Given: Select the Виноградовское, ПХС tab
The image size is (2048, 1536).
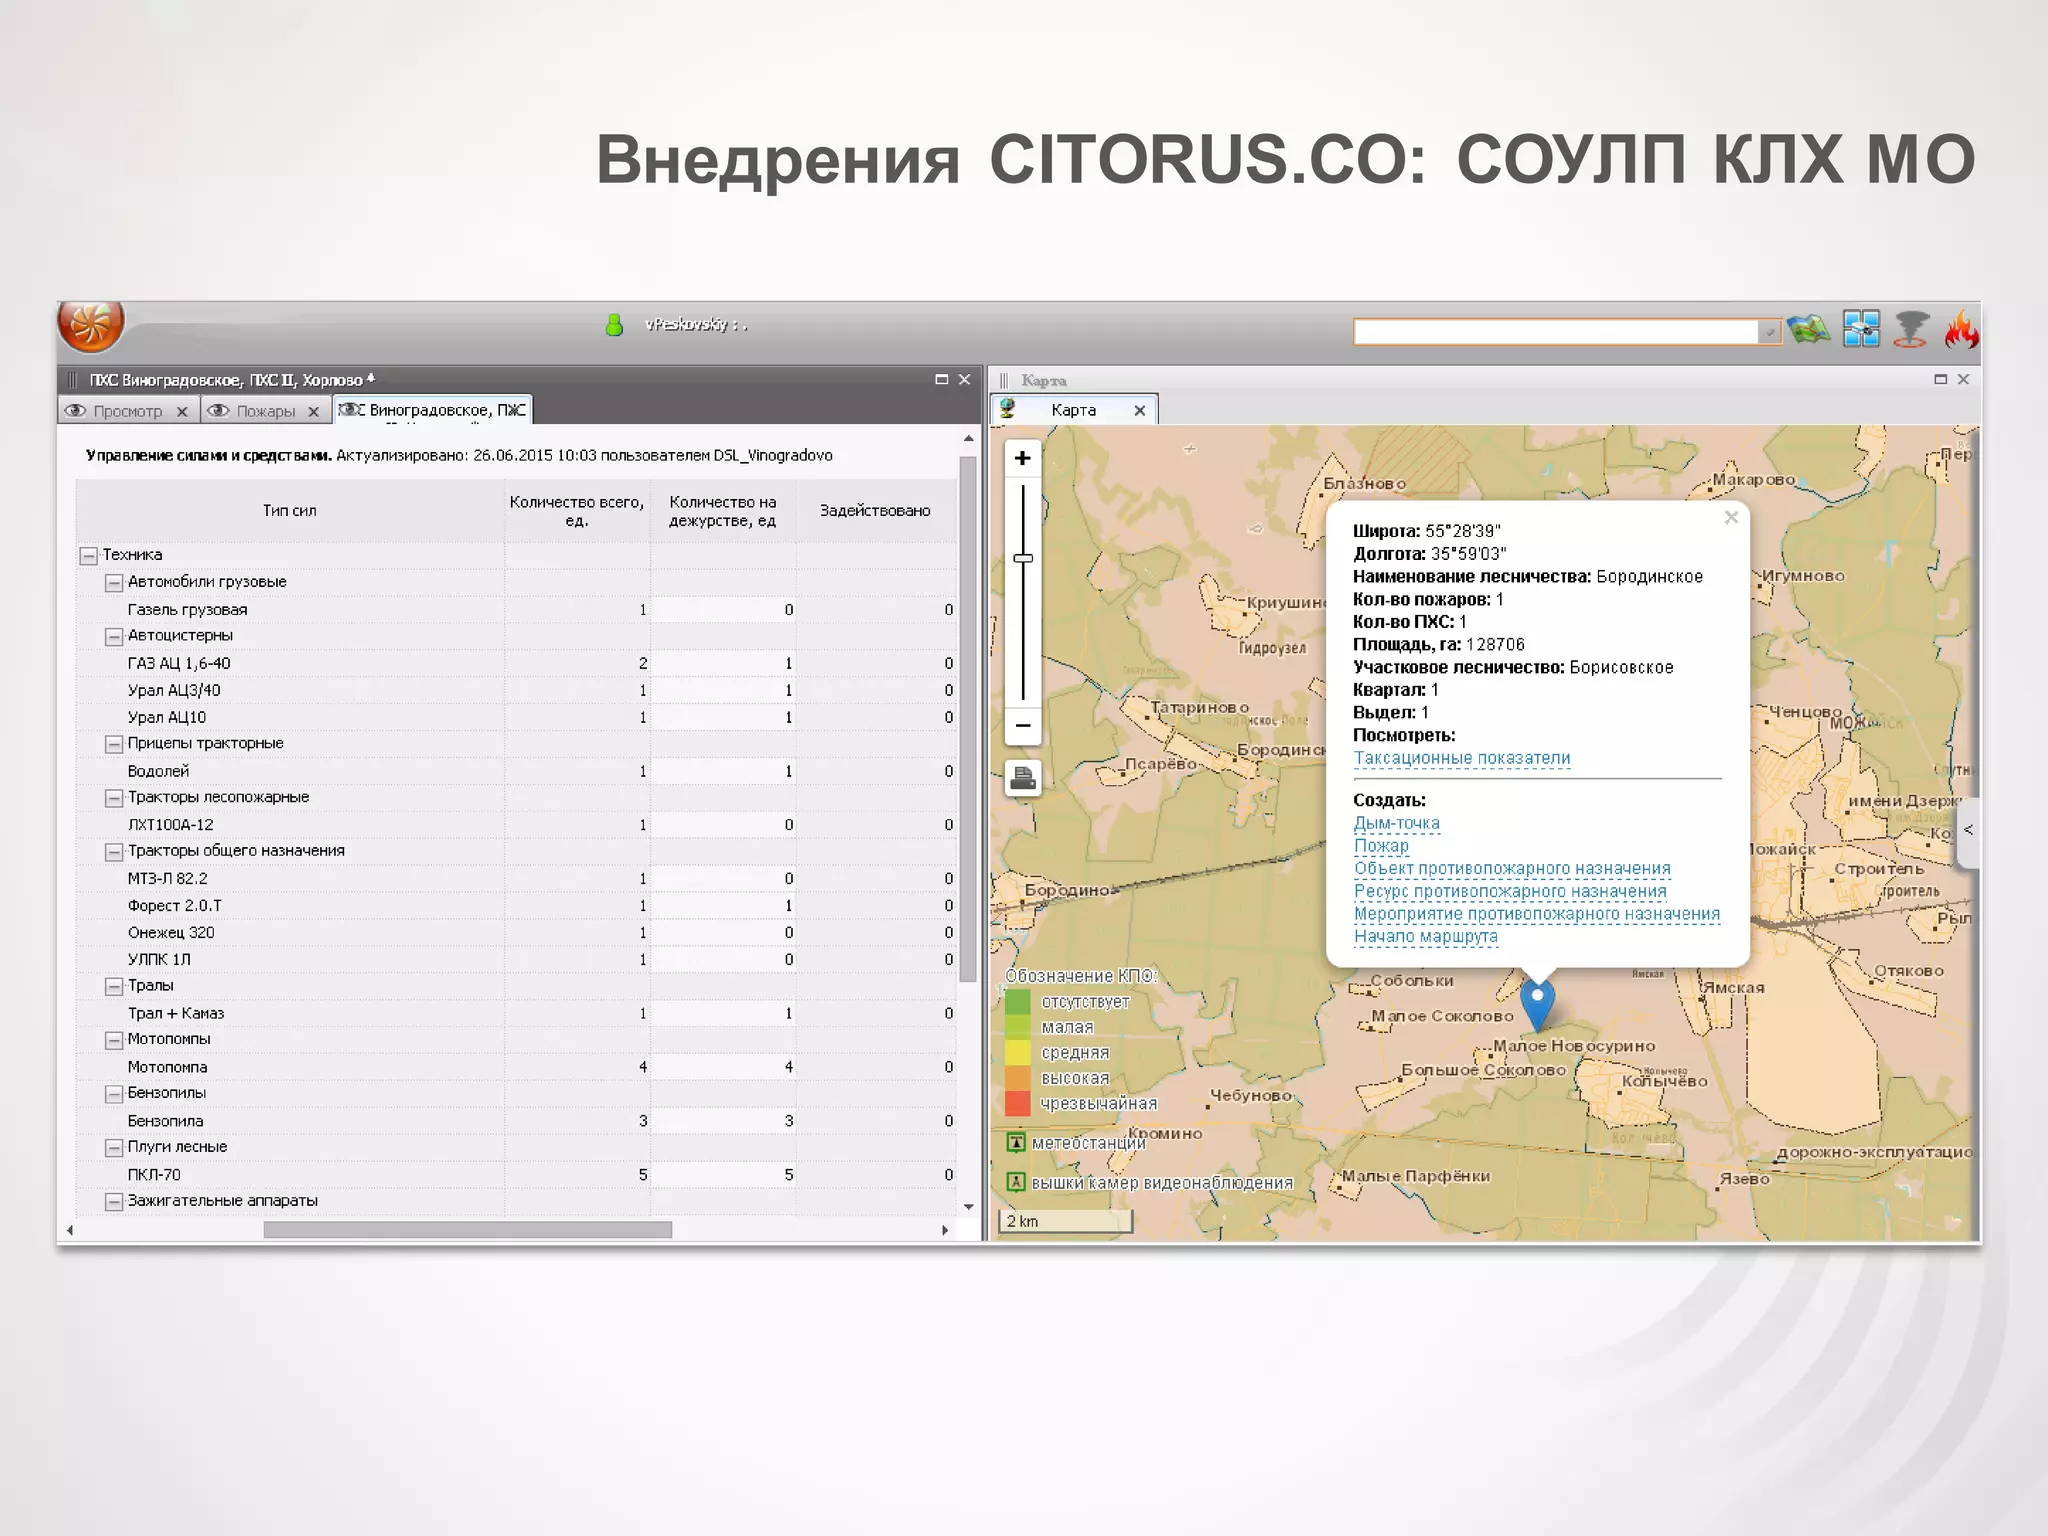Looking at the screenshot, I should [x=431, y=410].
